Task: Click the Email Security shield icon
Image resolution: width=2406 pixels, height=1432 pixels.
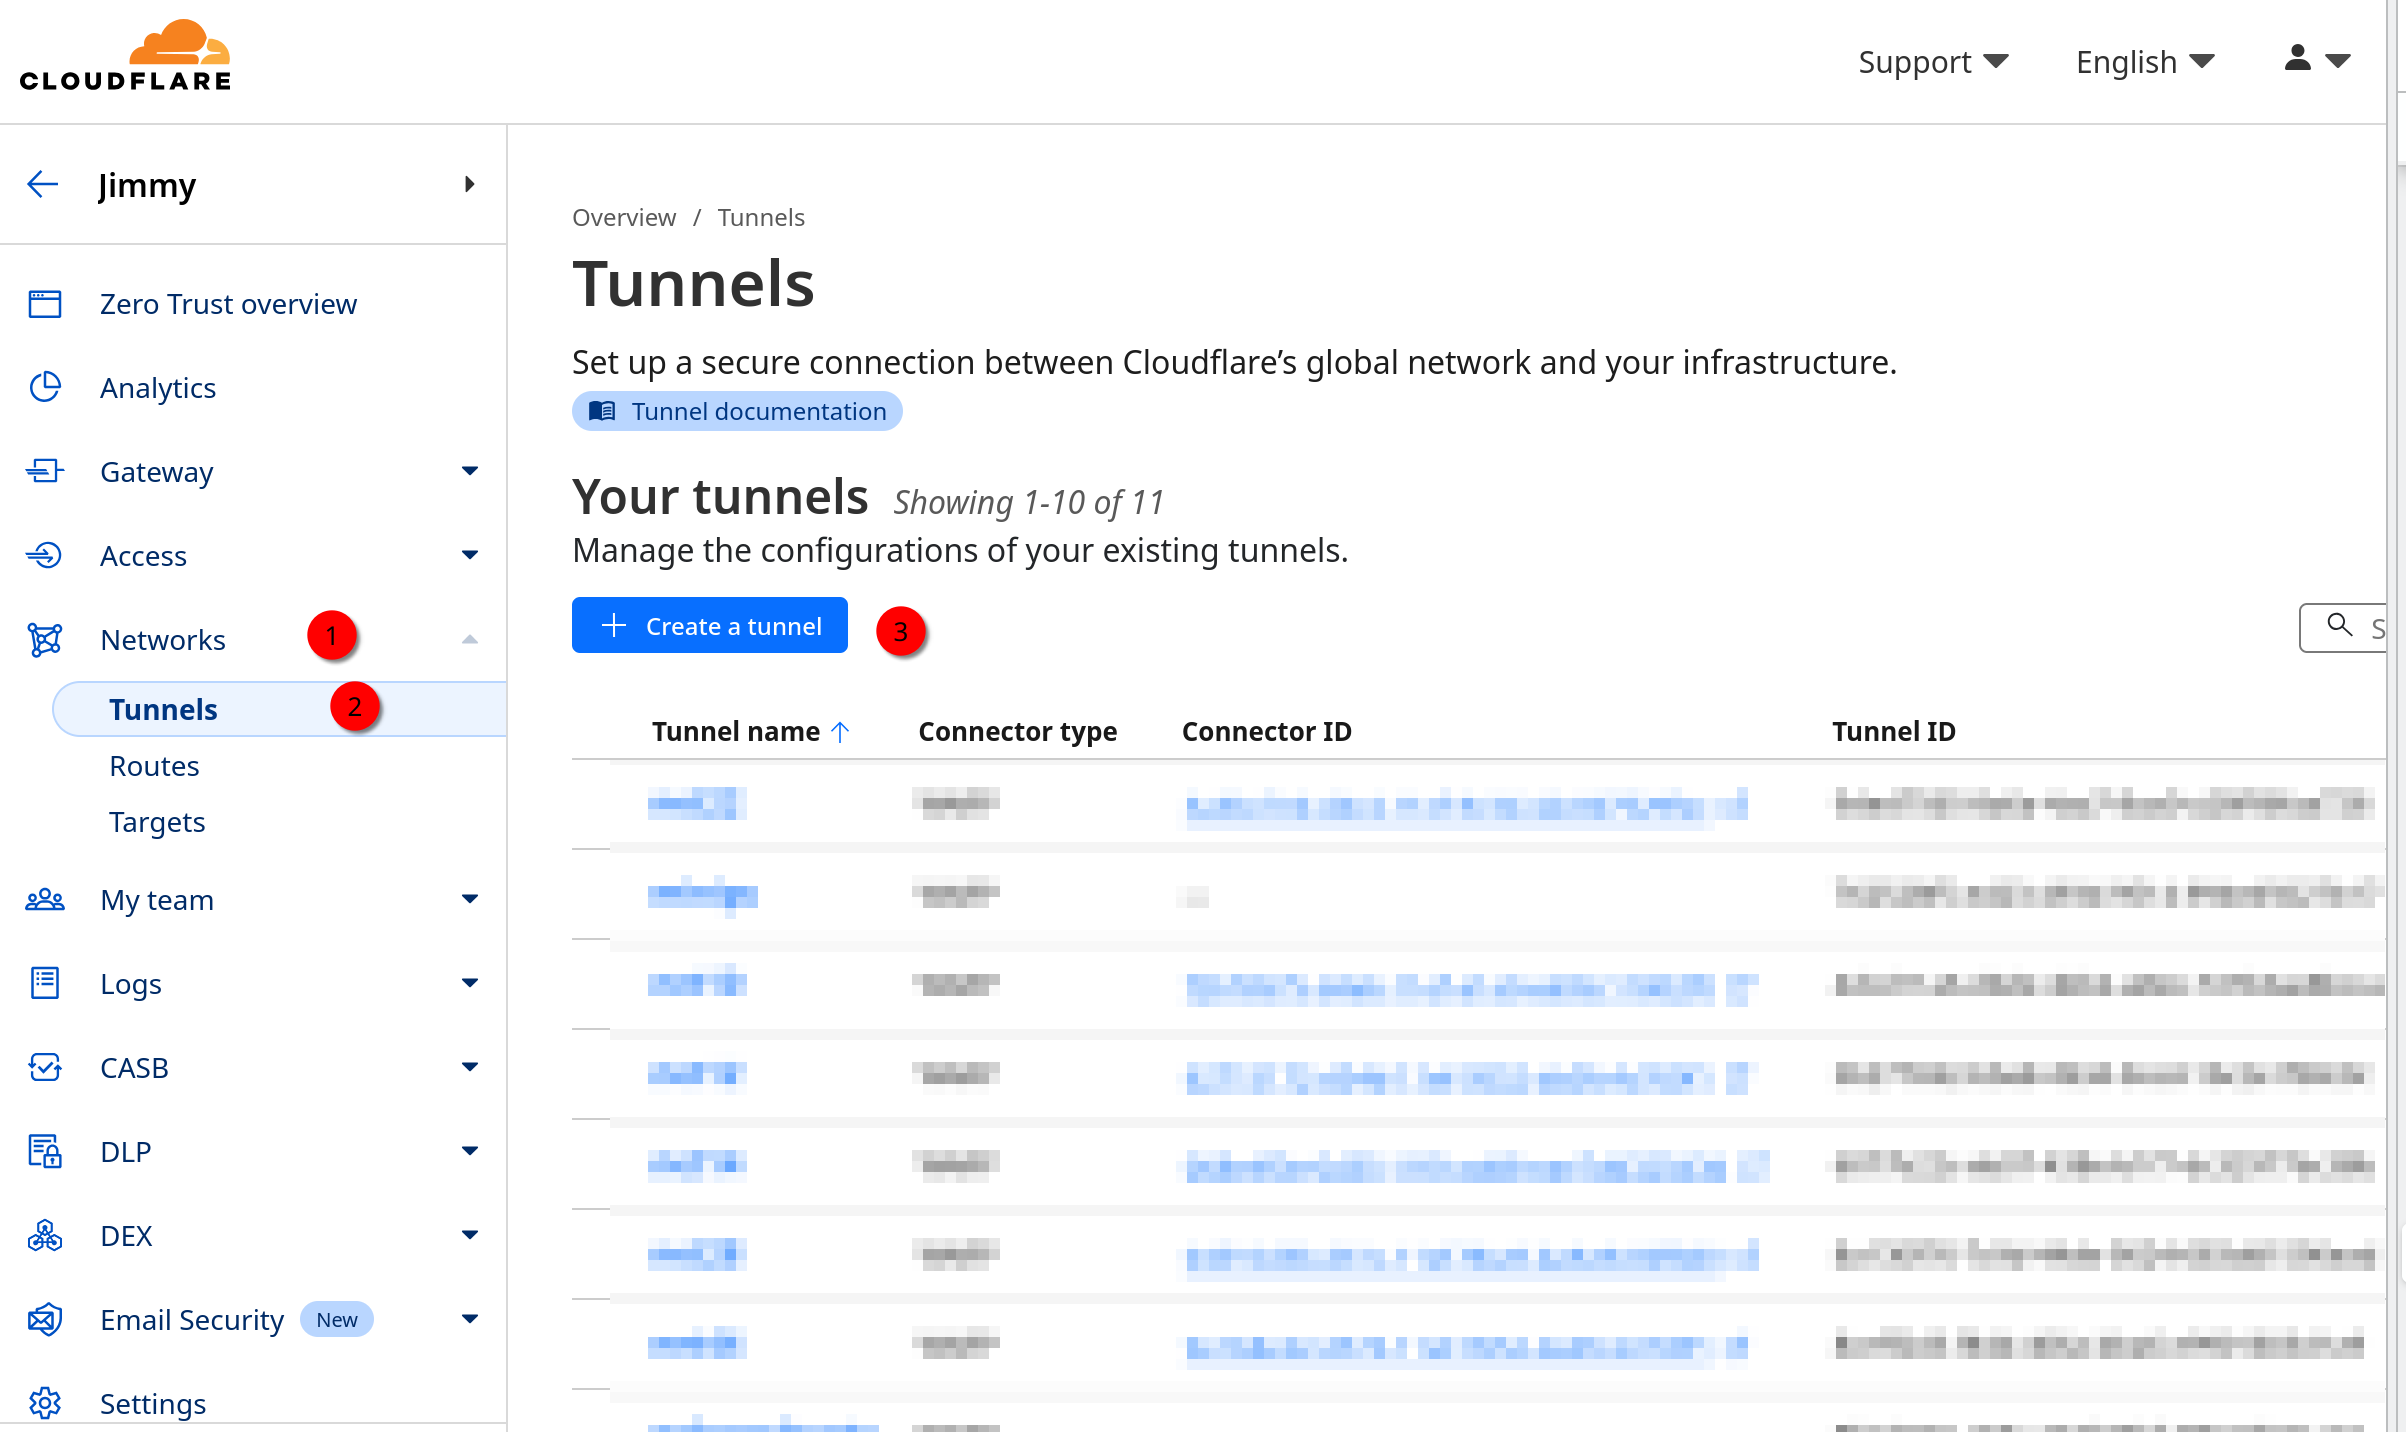Action: pos(45,1320)
